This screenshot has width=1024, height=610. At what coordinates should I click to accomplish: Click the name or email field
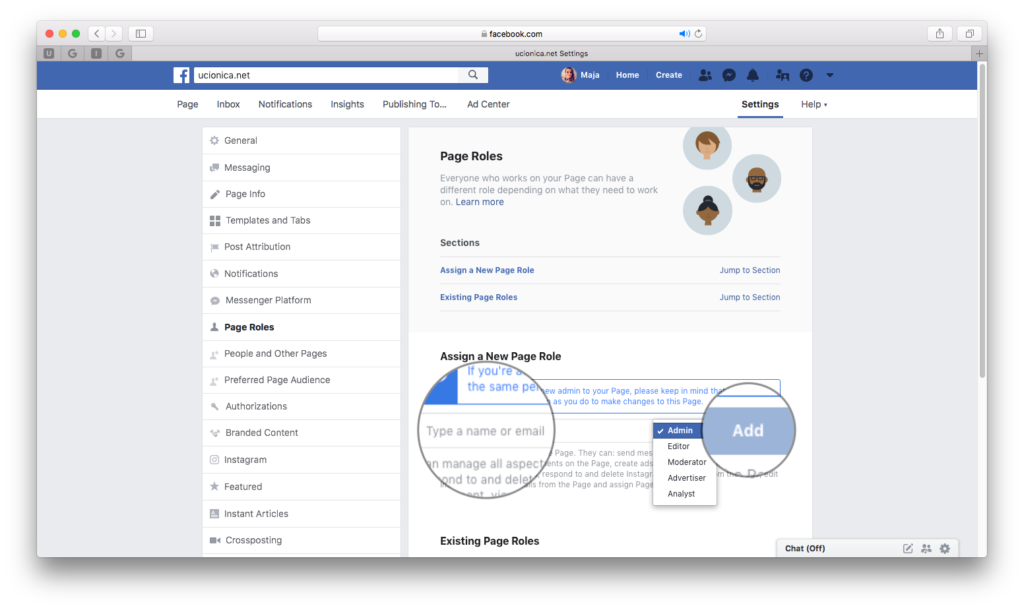(486, 431)
